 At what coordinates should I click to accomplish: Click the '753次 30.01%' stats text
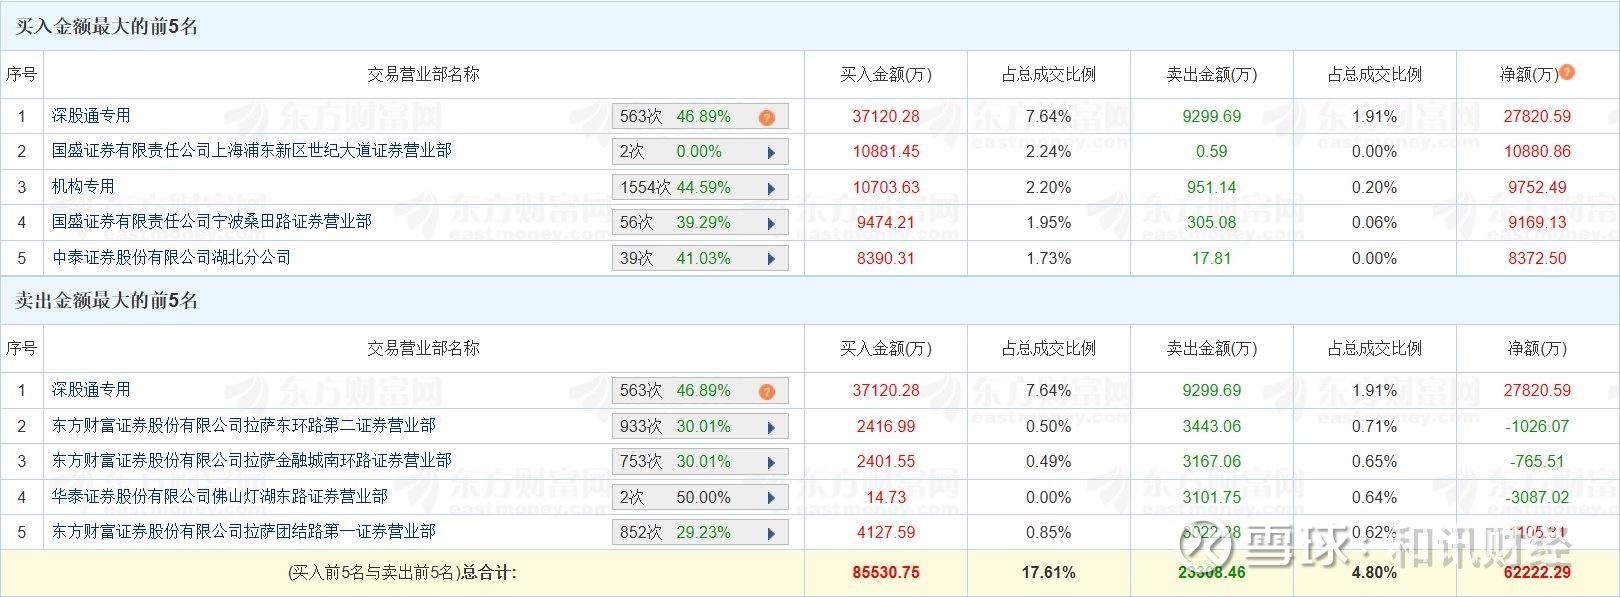[675, 462]
